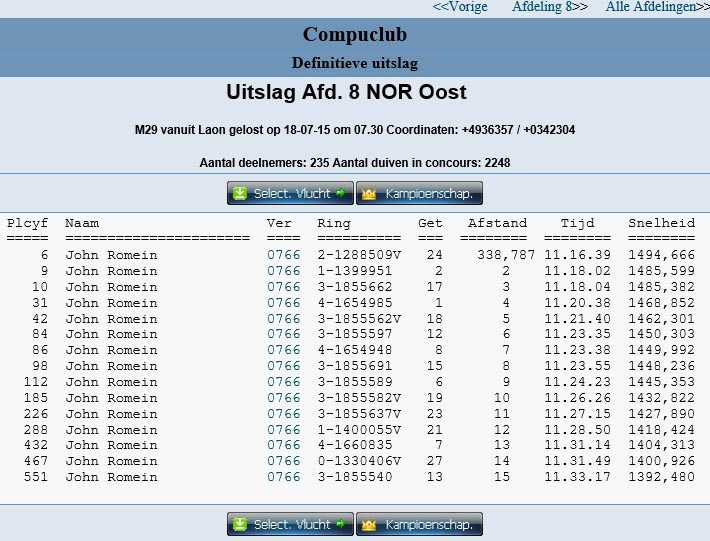This screenshot has height=541, width=710.
Task: Click speed value 1445,353
Action: click(662, 382)
